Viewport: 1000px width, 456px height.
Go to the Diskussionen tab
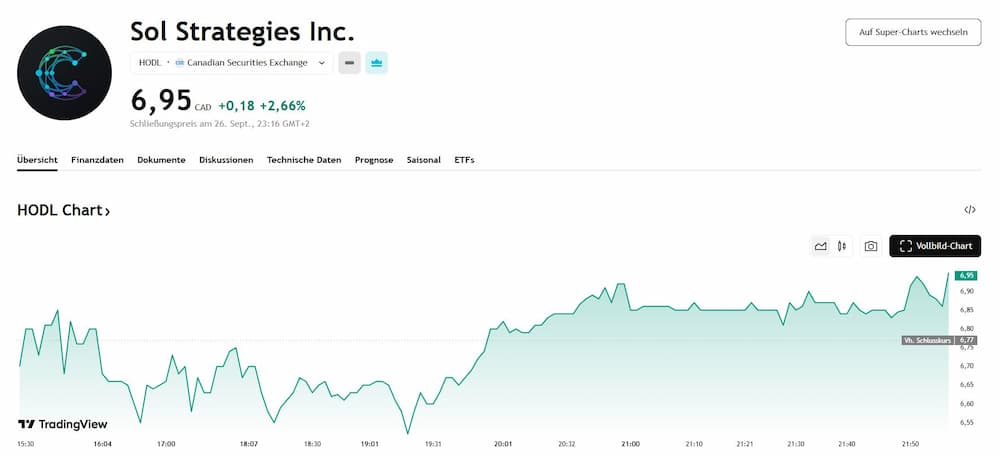(x=226, y=160)
